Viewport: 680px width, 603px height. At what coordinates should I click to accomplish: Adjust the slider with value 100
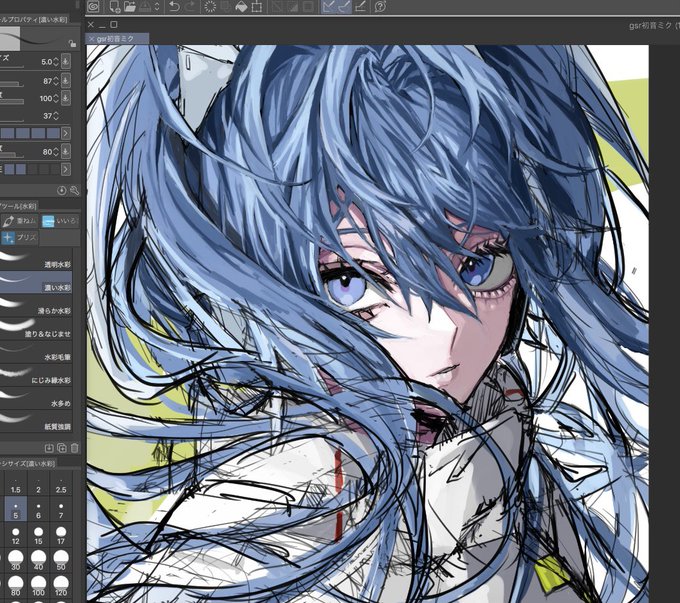click(12, 102)
